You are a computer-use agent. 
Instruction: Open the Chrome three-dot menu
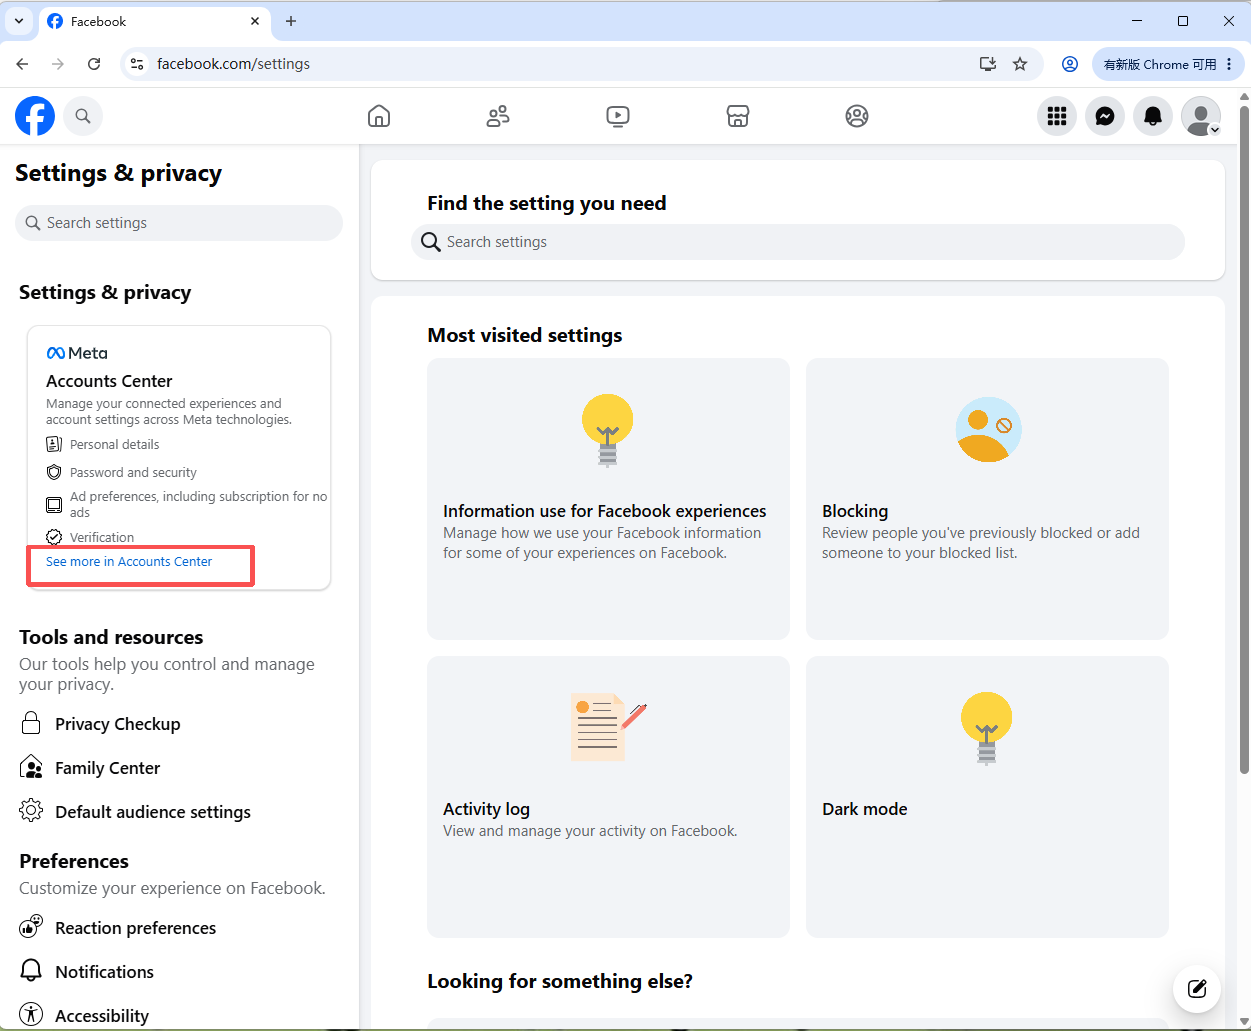click(x=1230, y=64)
